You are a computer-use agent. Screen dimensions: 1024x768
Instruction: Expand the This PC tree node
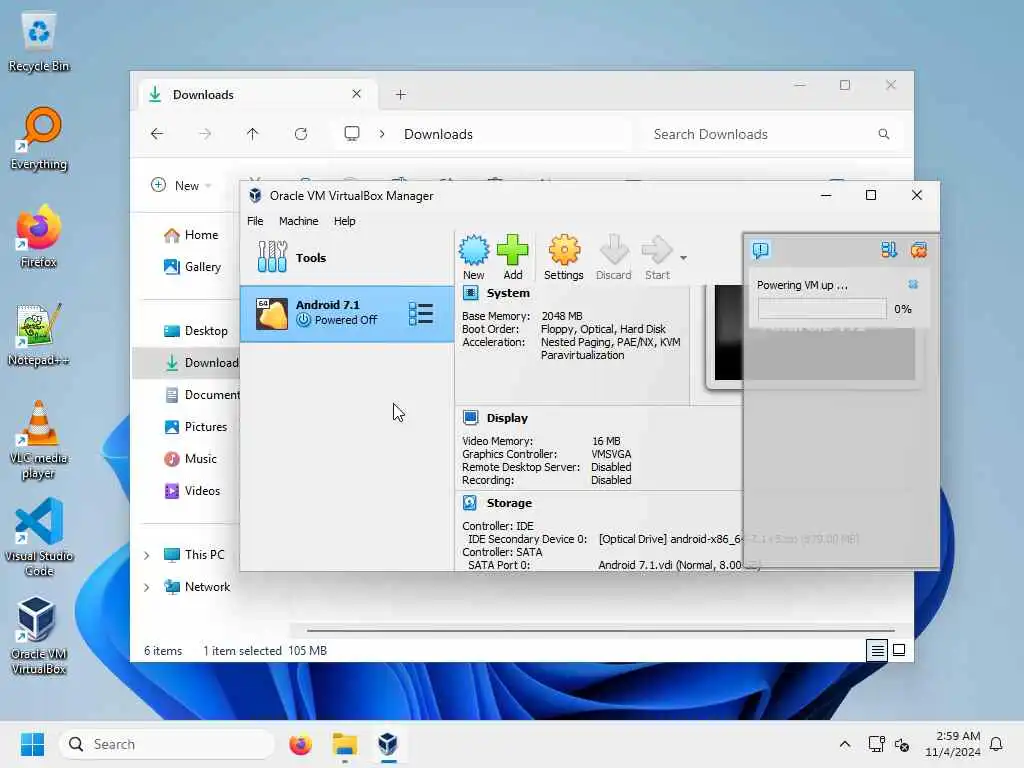147,555
